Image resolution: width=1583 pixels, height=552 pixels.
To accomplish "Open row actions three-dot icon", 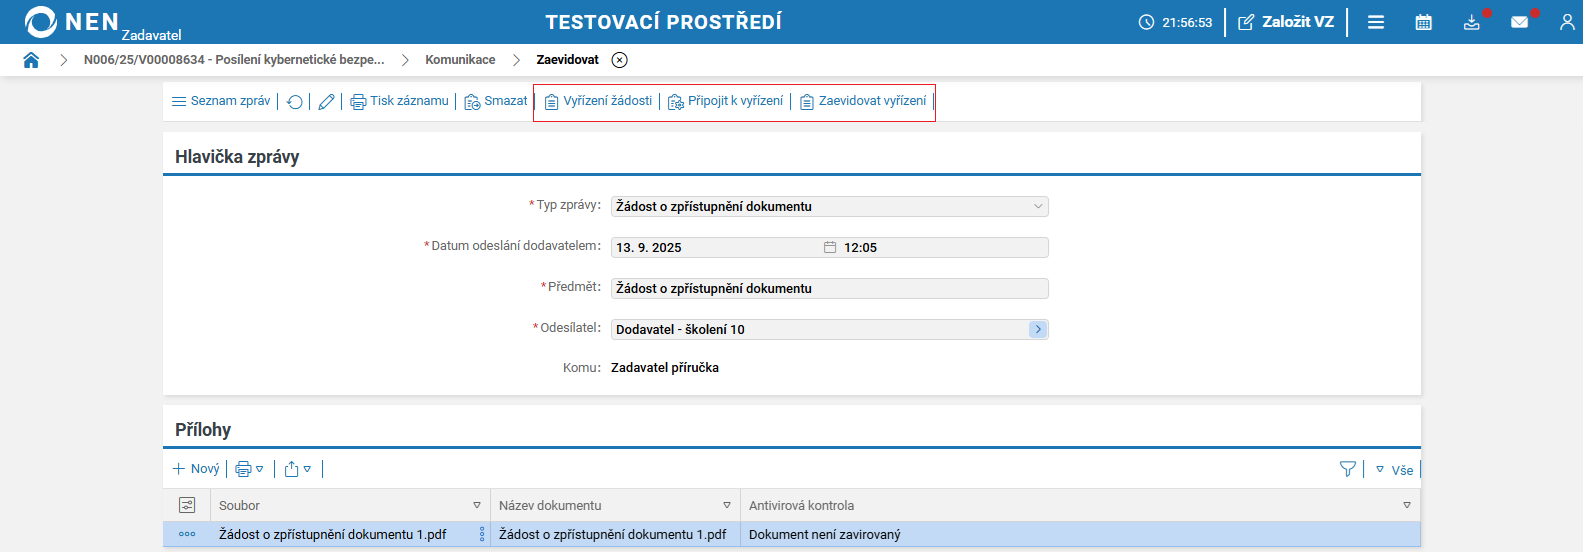I will (x=187, y=534).
